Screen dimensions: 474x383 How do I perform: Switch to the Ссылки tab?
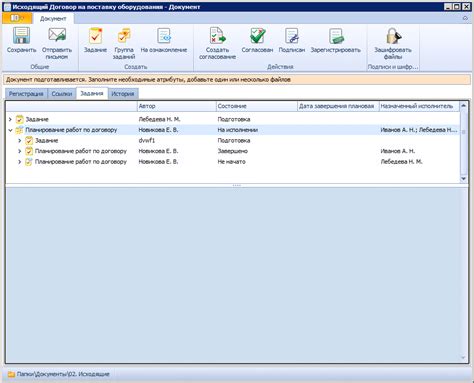[x=62, y=94]
